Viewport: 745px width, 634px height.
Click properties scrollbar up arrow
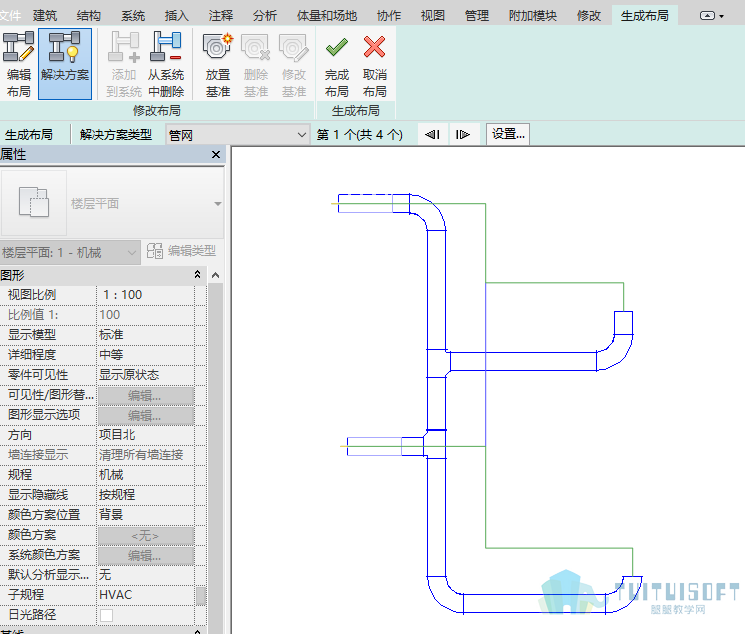(215, 275)
